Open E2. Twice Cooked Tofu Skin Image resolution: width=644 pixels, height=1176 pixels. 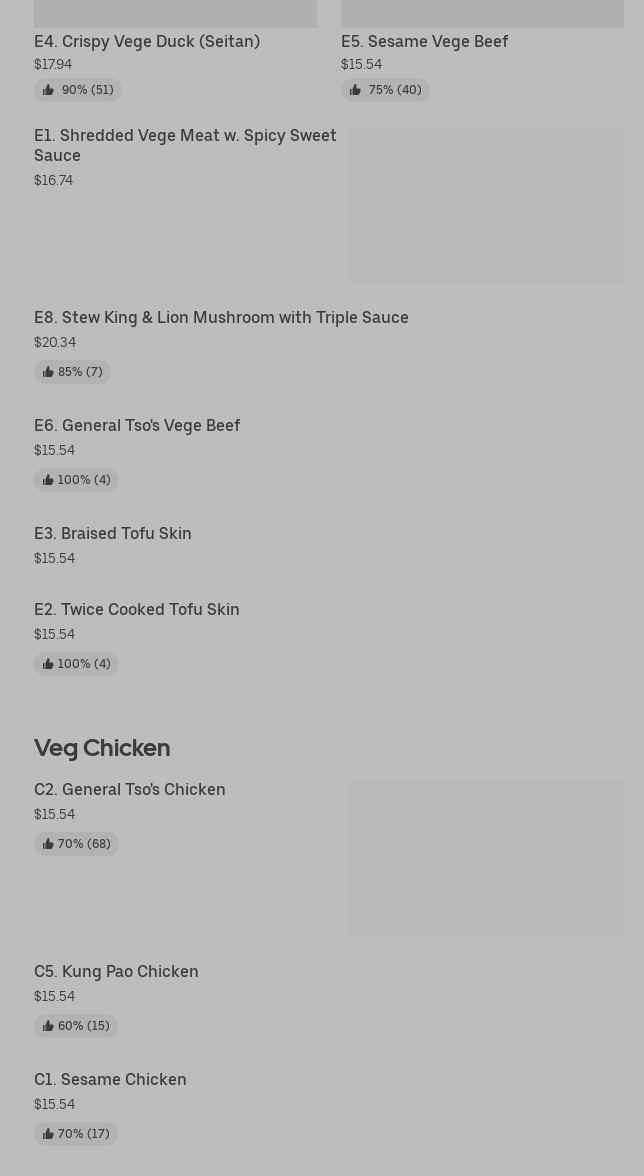tap(137, 609)
